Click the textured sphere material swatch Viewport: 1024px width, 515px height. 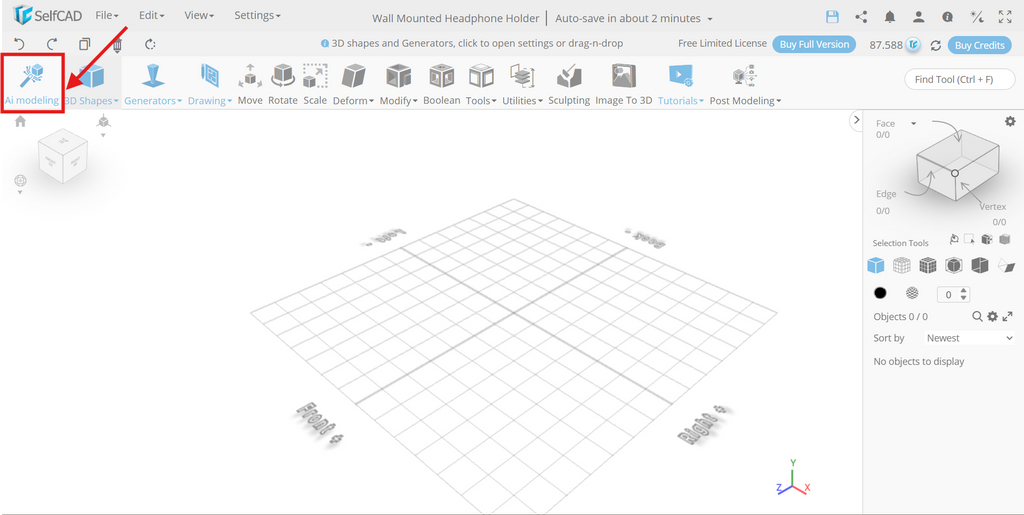click(912, 293)
